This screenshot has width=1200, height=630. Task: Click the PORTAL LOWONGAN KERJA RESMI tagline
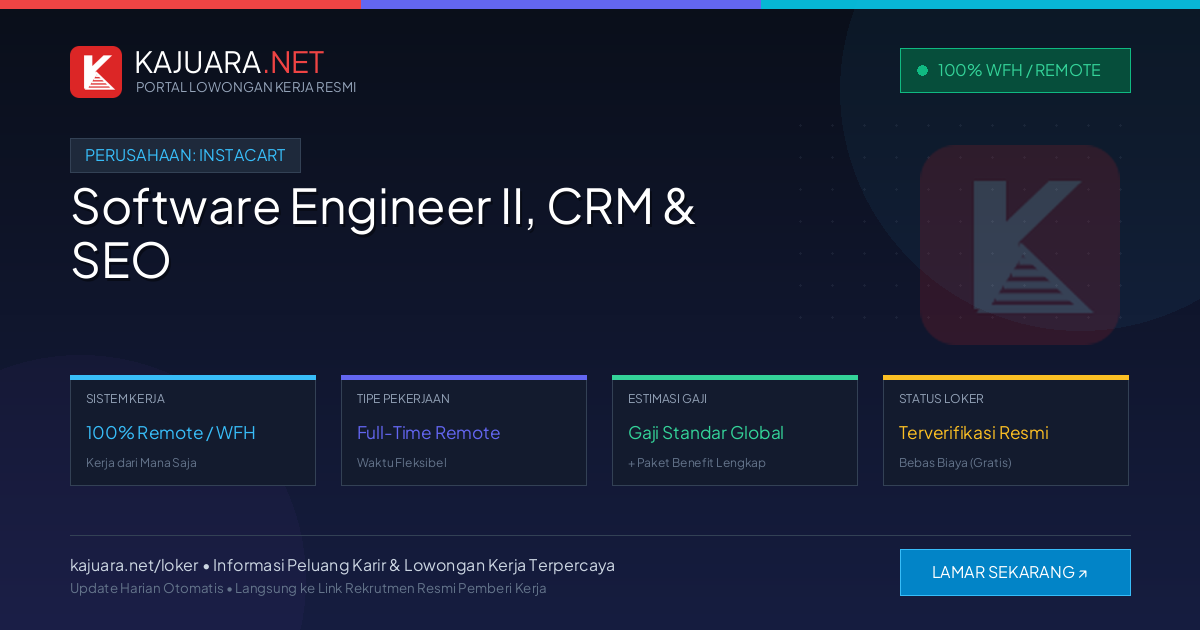tap(246, 87)
